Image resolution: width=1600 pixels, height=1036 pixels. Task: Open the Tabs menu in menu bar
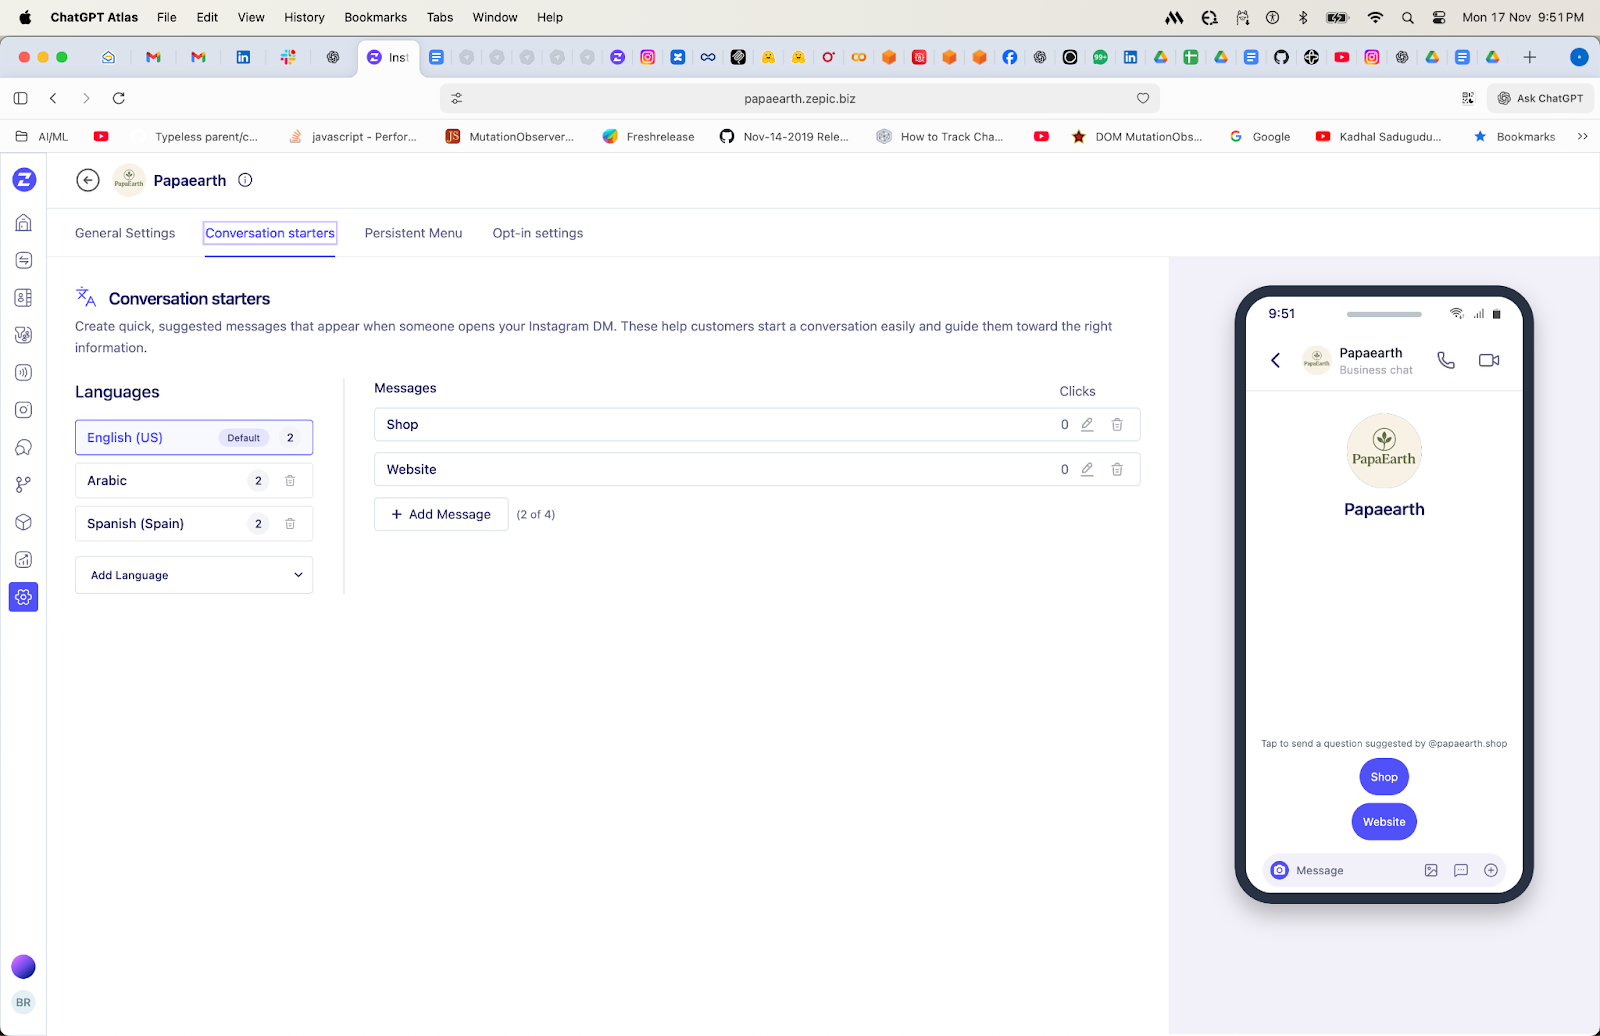(x=440, y=17)
